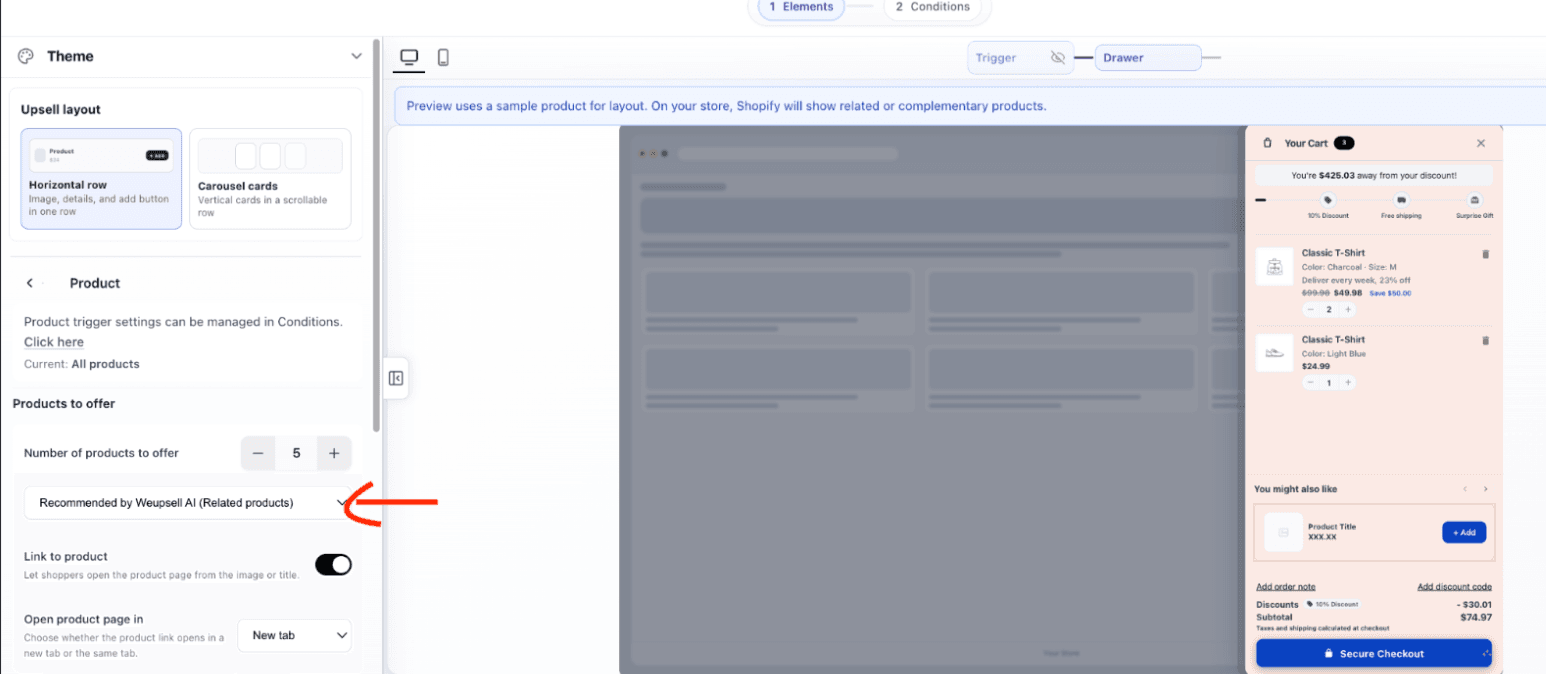Decrease quantity of Charcoal T-Shirt
This screenshot has width=1546, height=674.
[1309, 310]
